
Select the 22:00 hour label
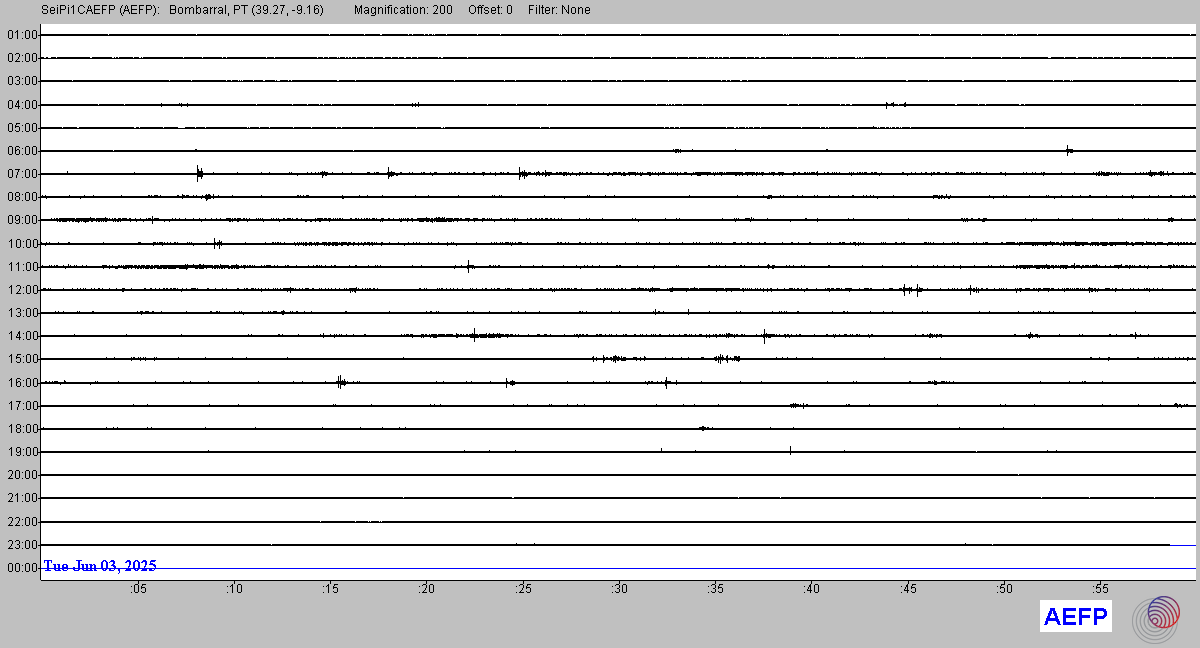pos(22,522)
